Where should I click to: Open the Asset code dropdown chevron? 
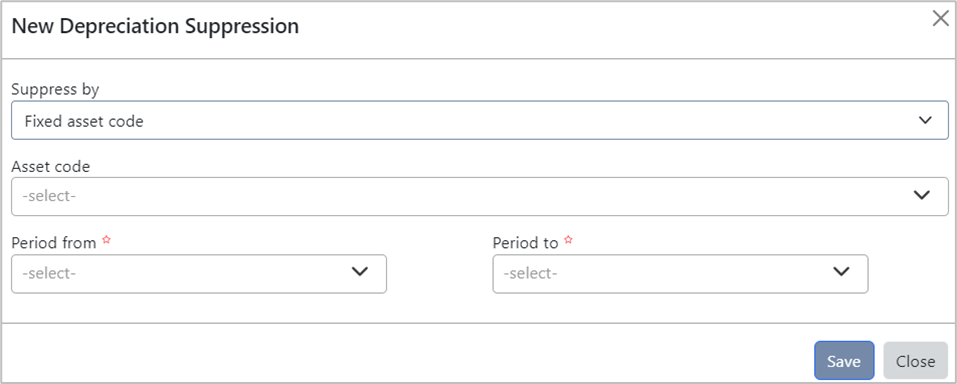pyautogui.click(x=922, y=195)
